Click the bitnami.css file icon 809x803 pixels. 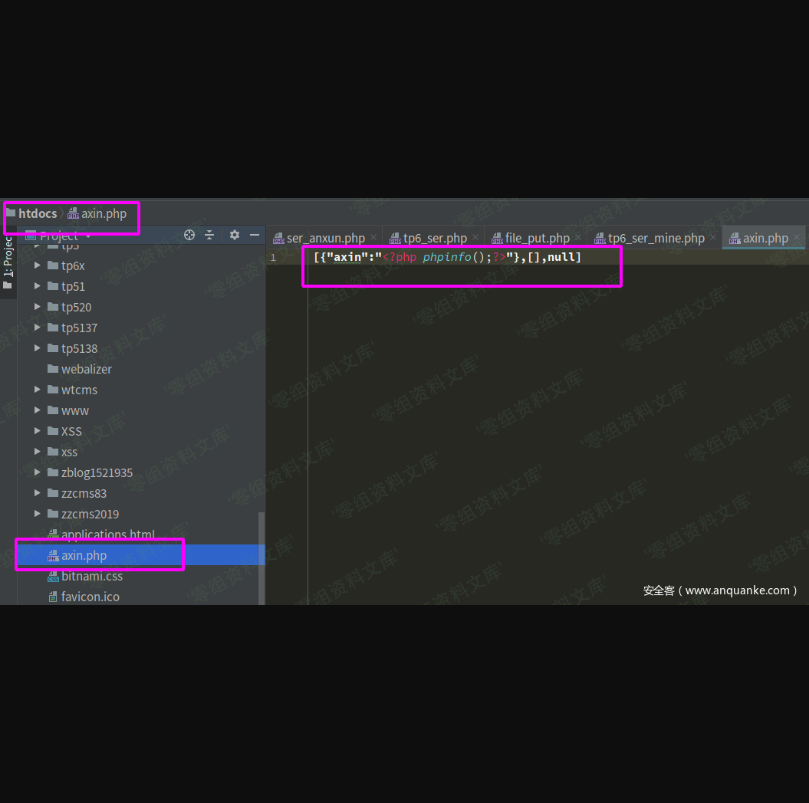52,576
